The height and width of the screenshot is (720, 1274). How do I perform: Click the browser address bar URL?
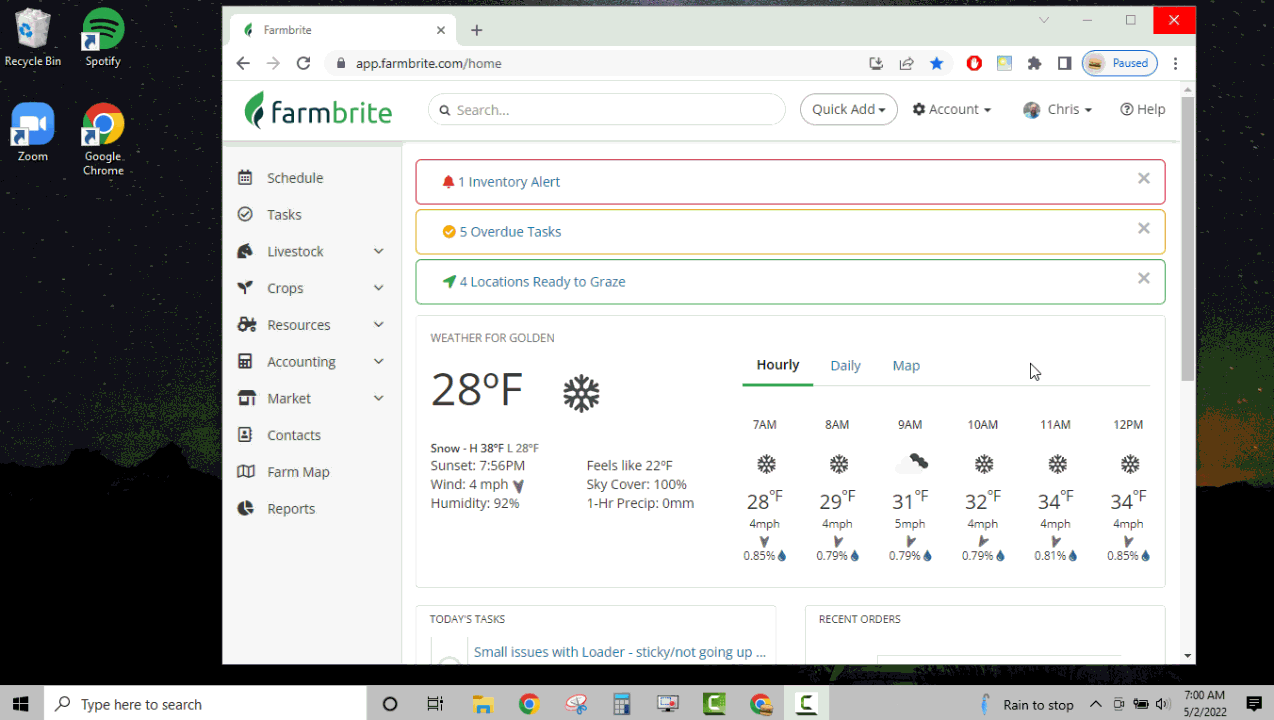tap(429, 63)
